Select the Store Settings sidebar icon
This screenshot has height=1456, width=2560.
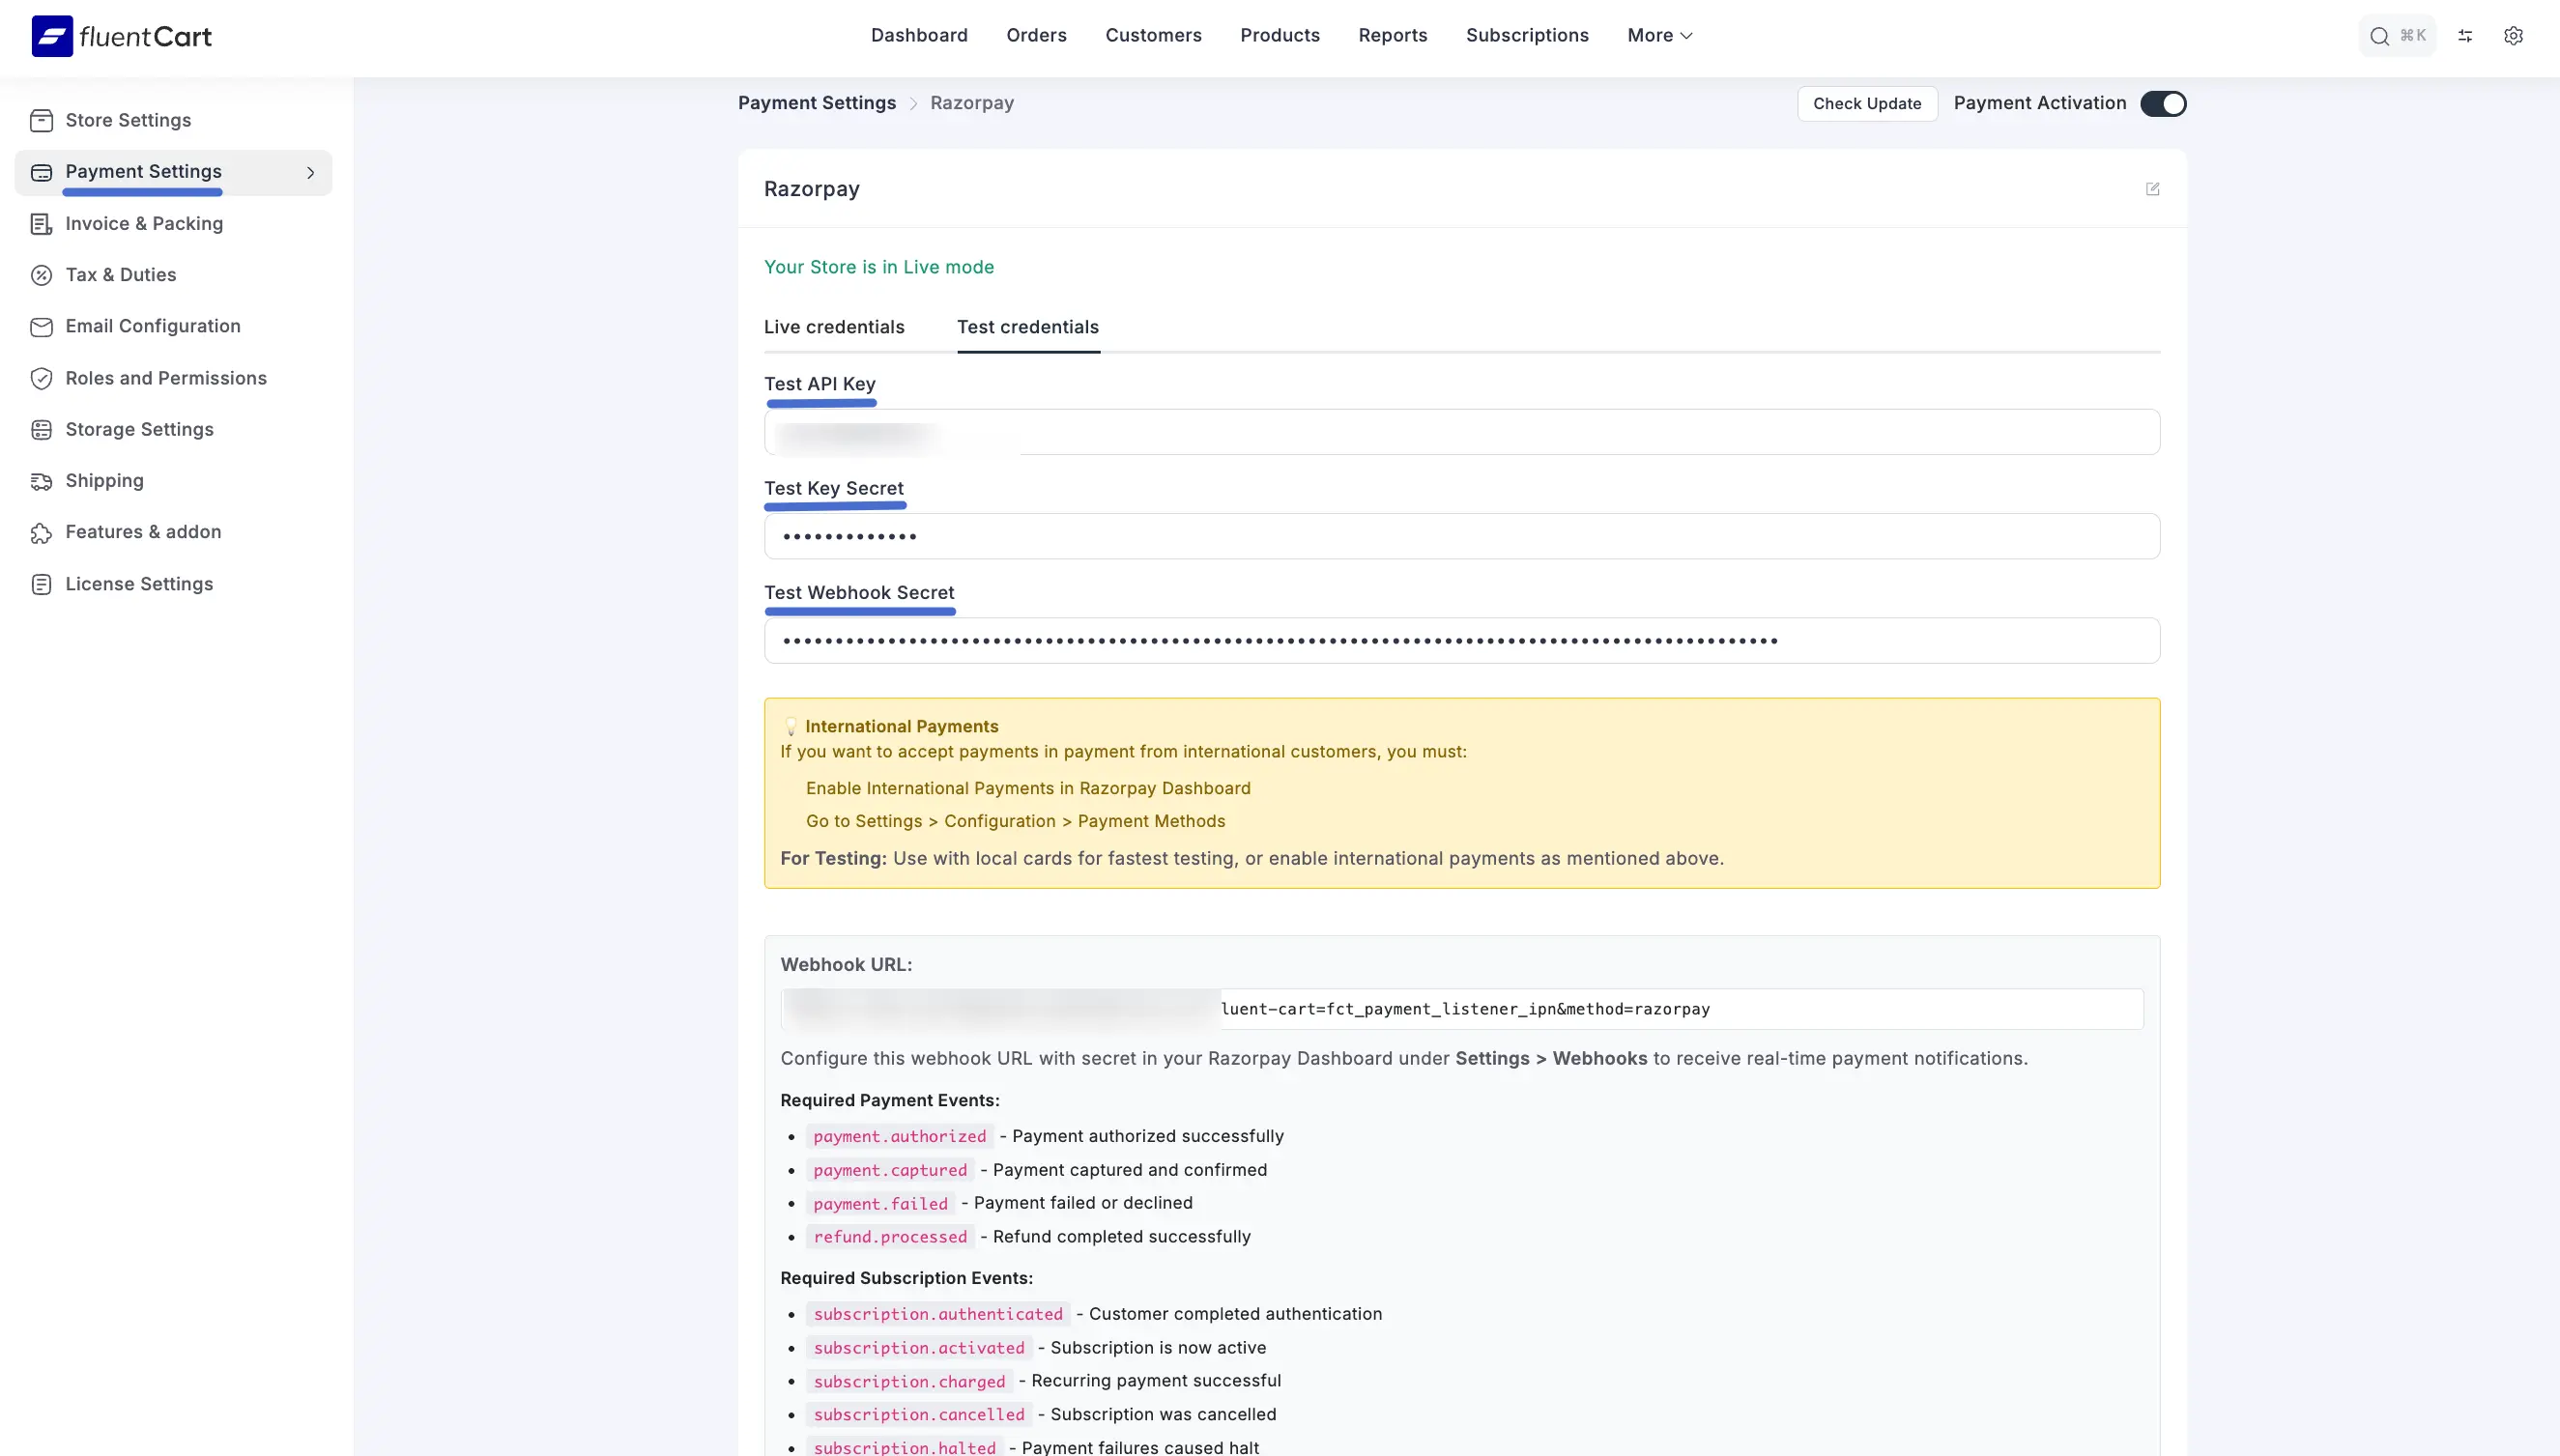point(42,120)
